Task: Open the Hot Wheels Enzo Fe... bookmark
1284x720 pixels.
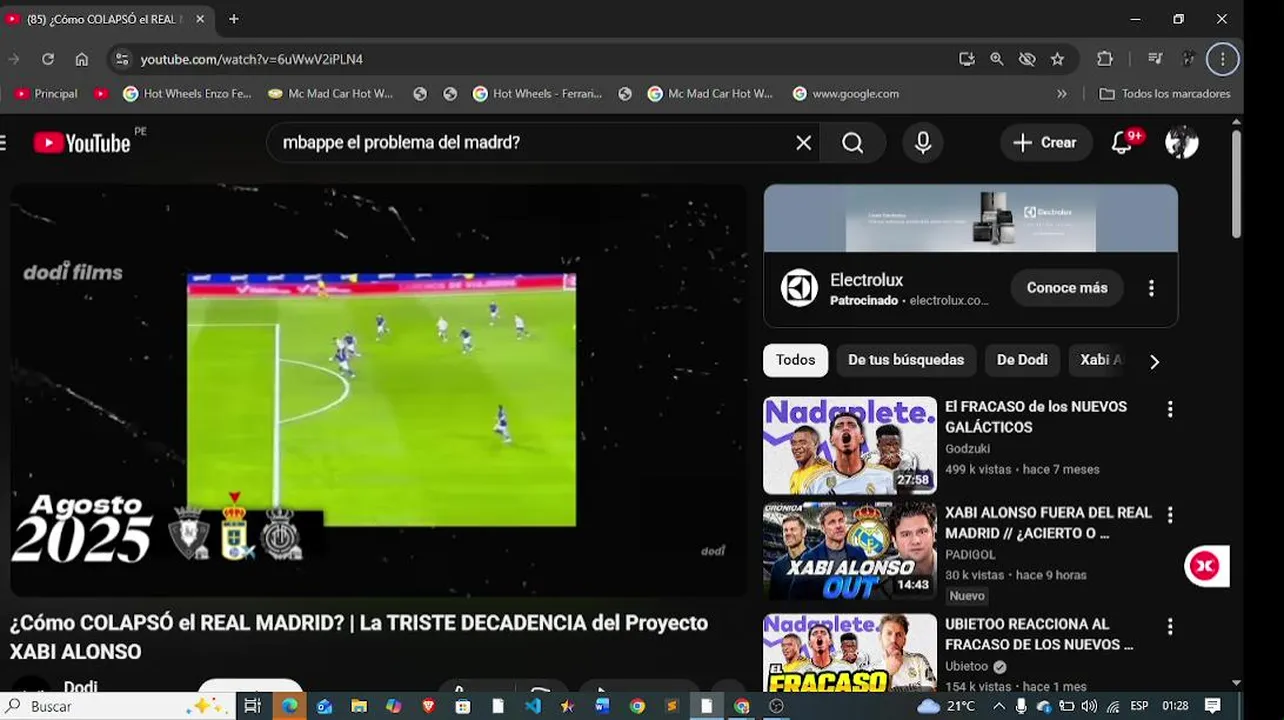Action: pos(187,94)
